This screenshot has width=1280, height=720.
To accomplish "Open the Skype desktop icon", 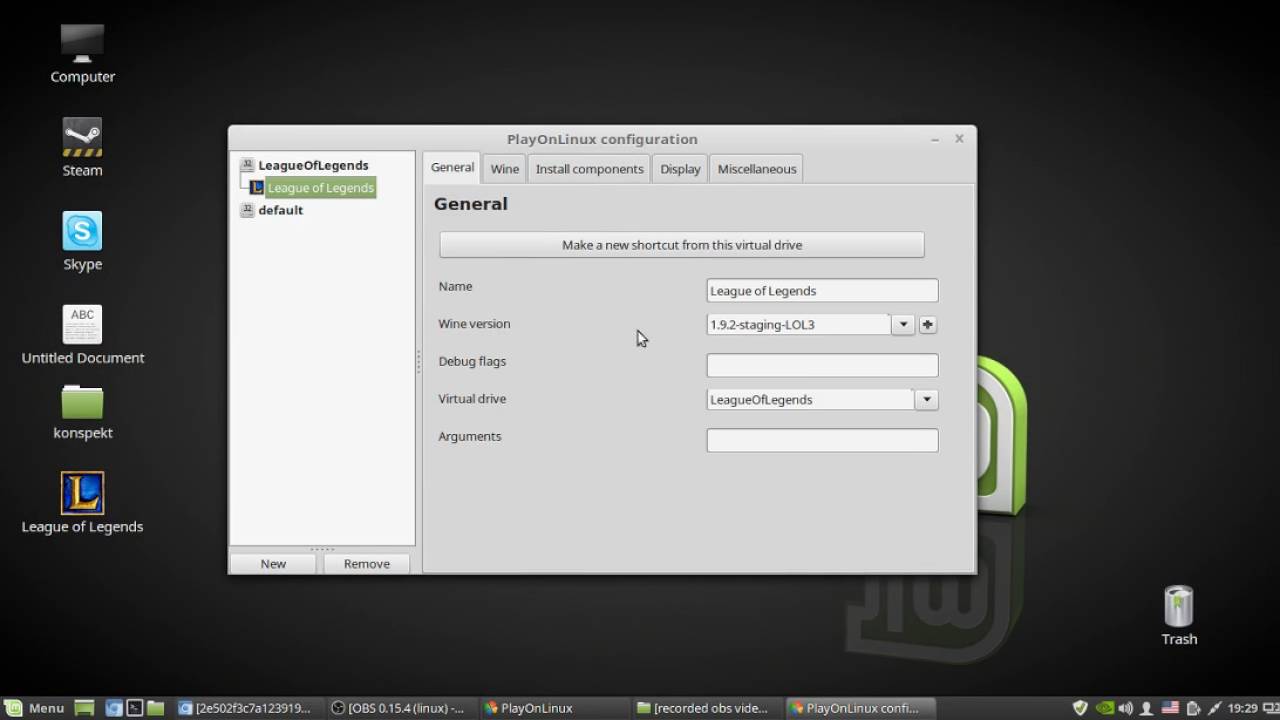I will tap(82, 242).
